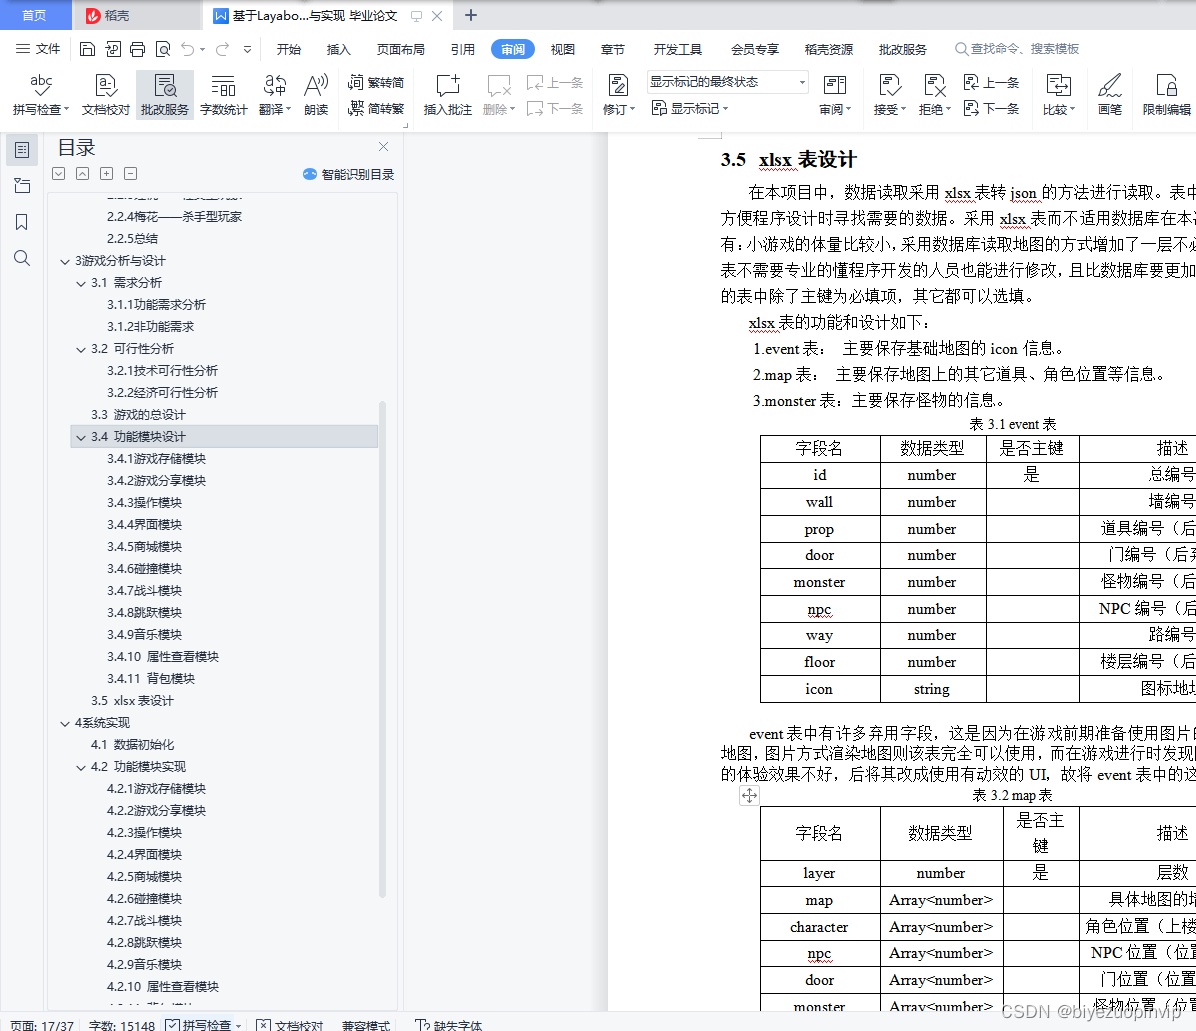Click collapse-all minus icon in outline panel
The width and height of the screenshot is (1196, 1031).
130,174
